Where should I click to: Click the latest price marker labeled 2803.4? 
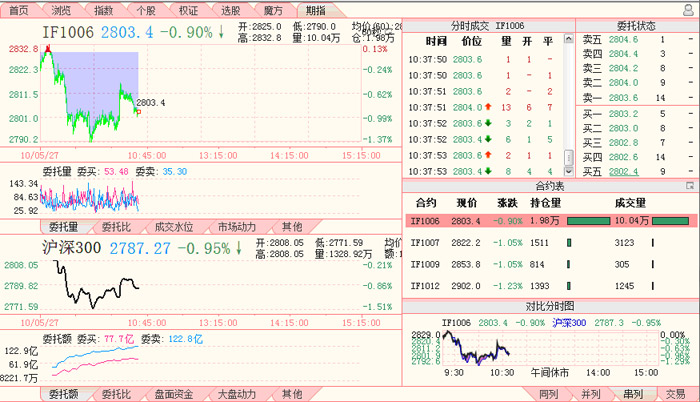(138, 112)
